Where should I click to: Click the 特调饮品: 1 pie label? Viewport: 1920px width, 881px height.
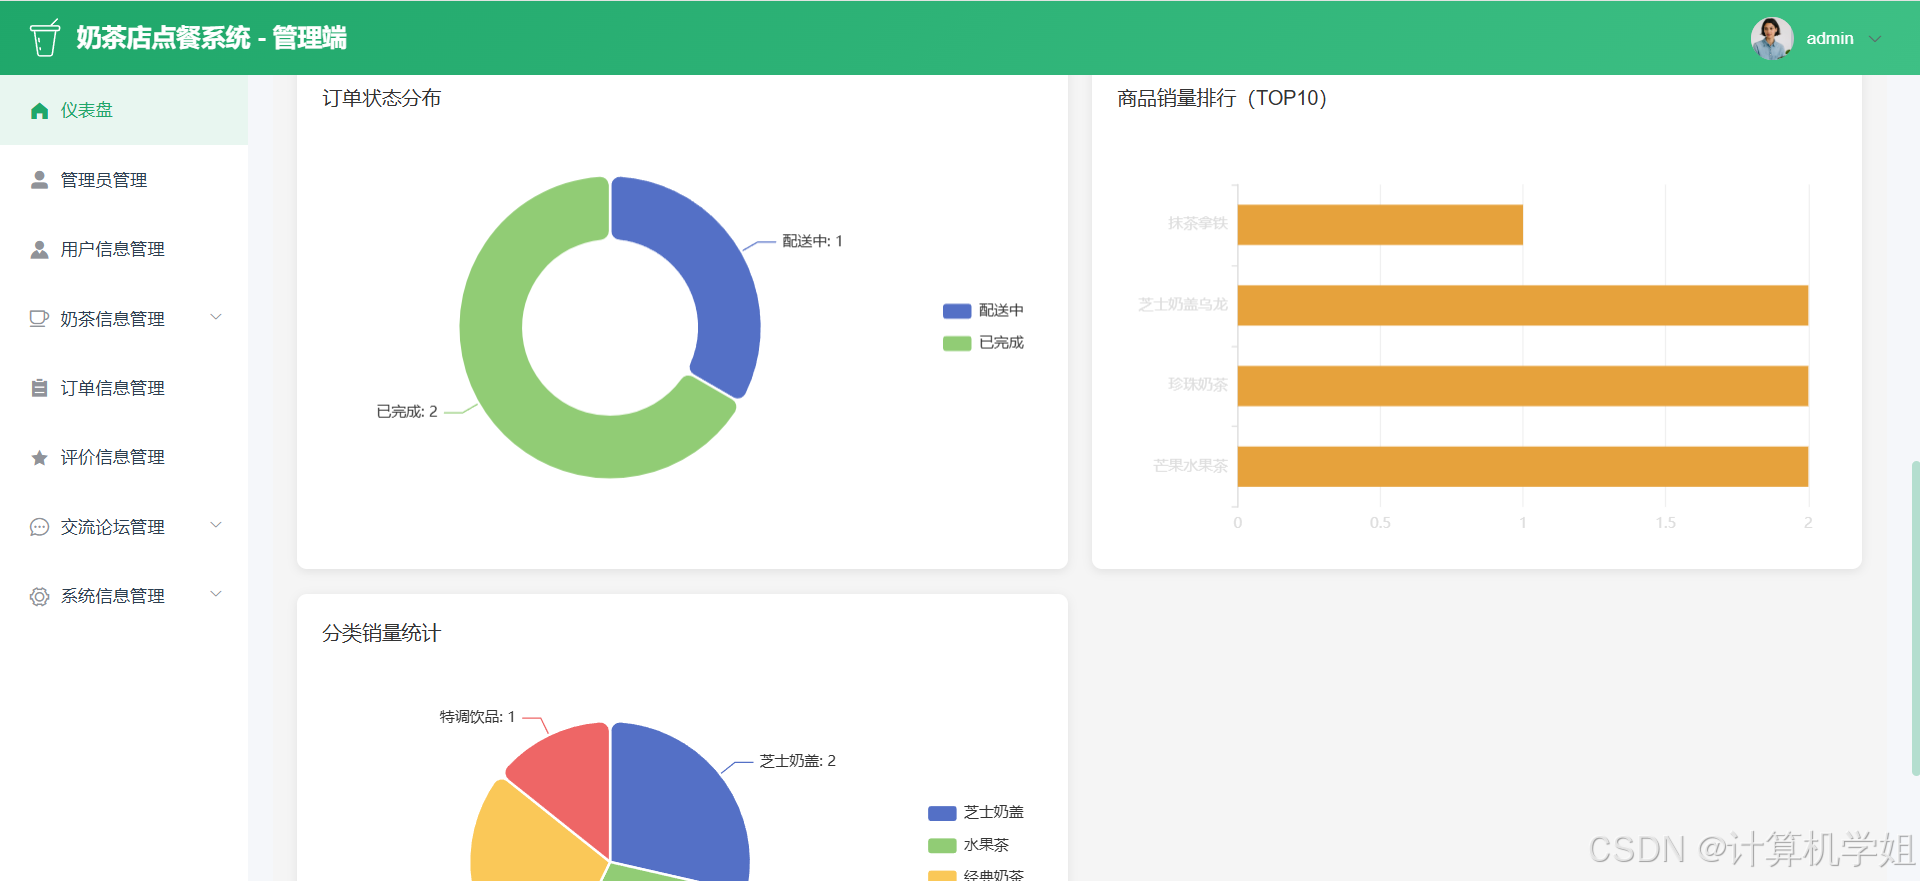[x=477, y=717]
